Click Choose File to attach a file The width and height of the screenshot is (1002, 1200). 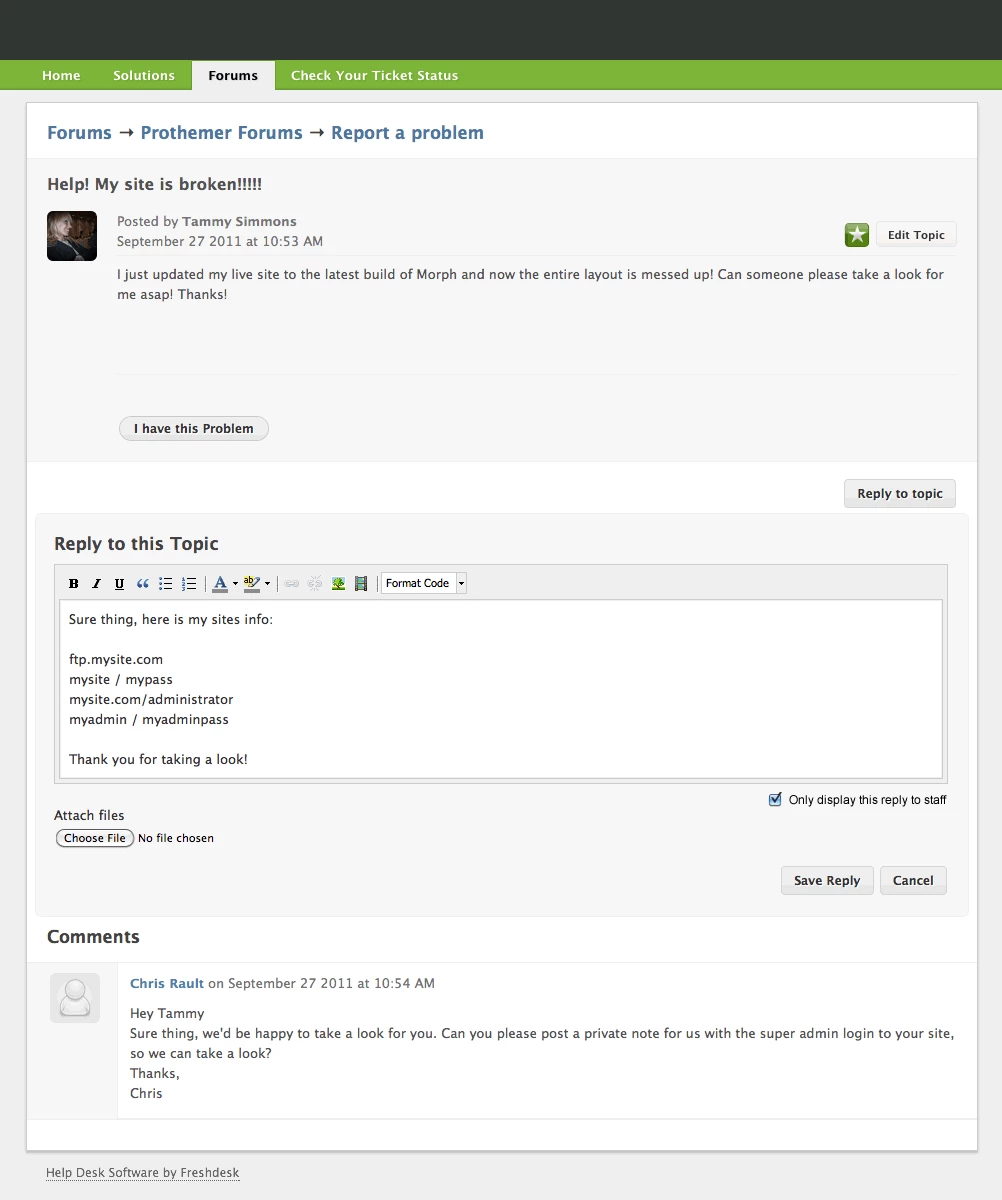(x=95, y=838)
